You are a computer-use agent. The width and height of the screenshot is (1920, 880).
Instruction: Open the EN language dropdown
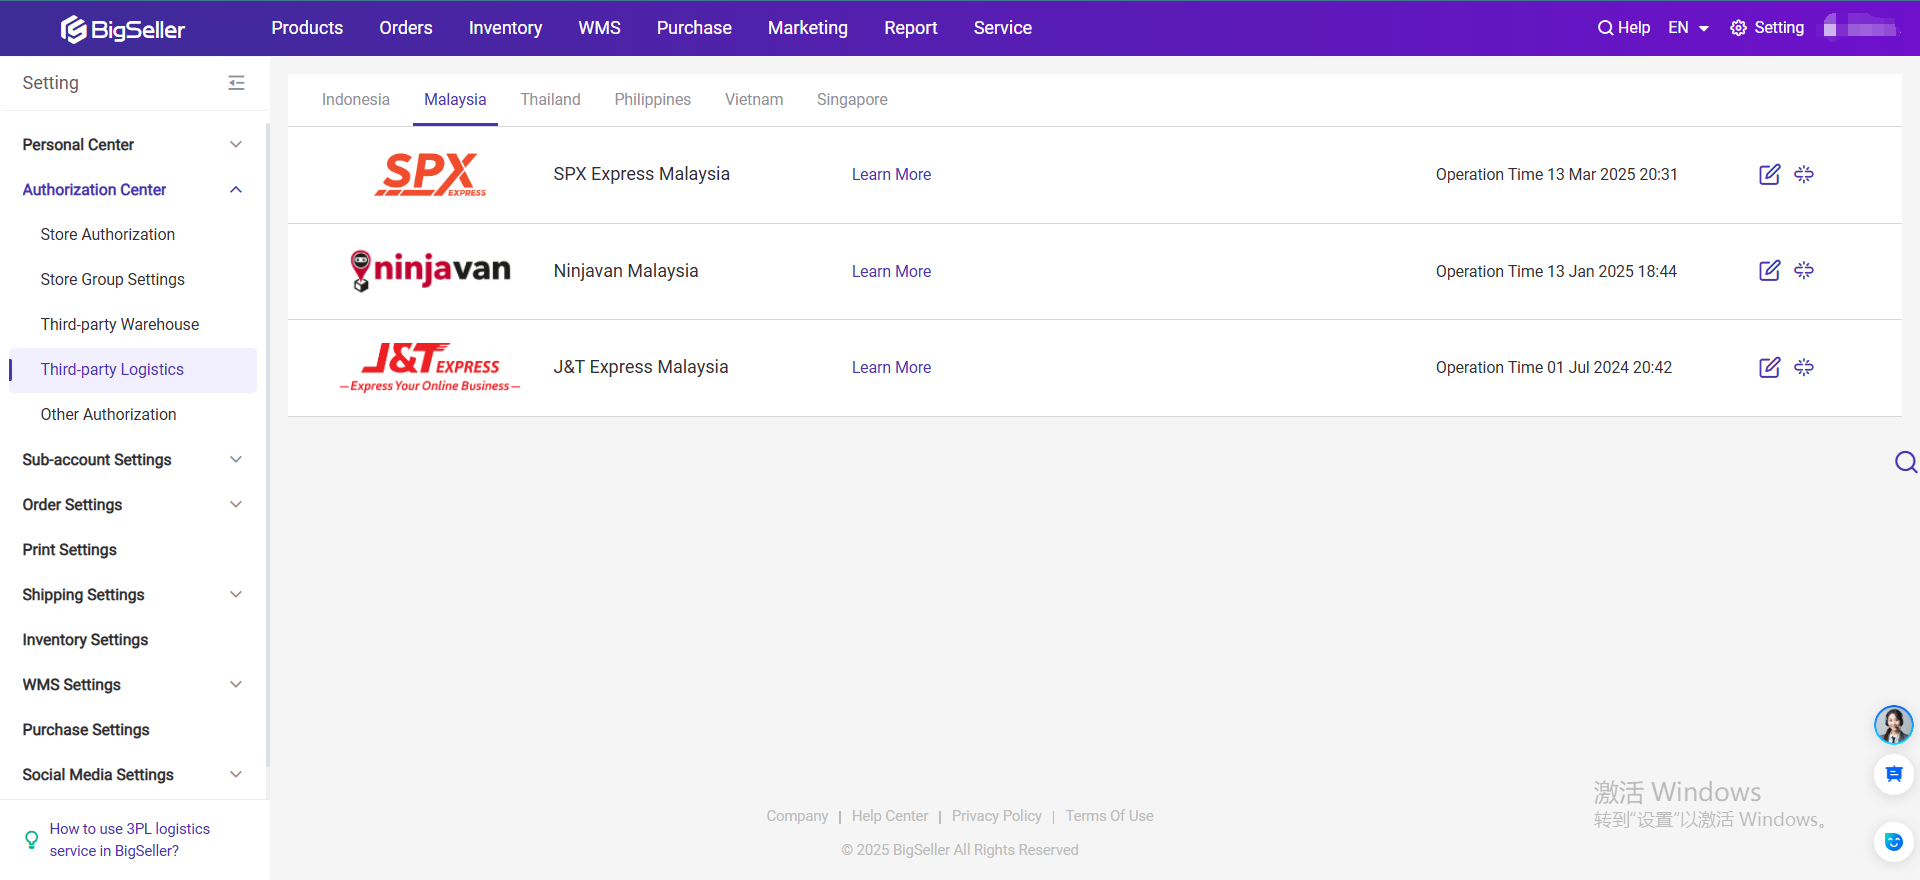pos(1688,28)
